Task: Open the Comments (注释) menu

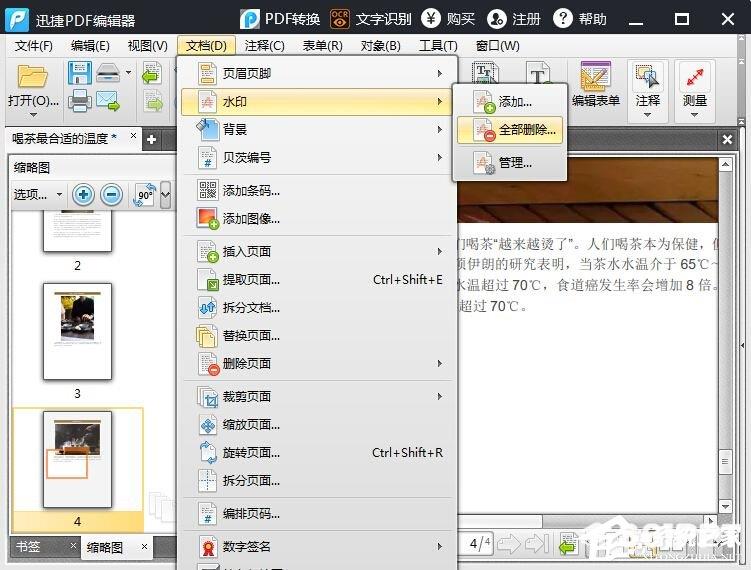Action: point(264,46)
